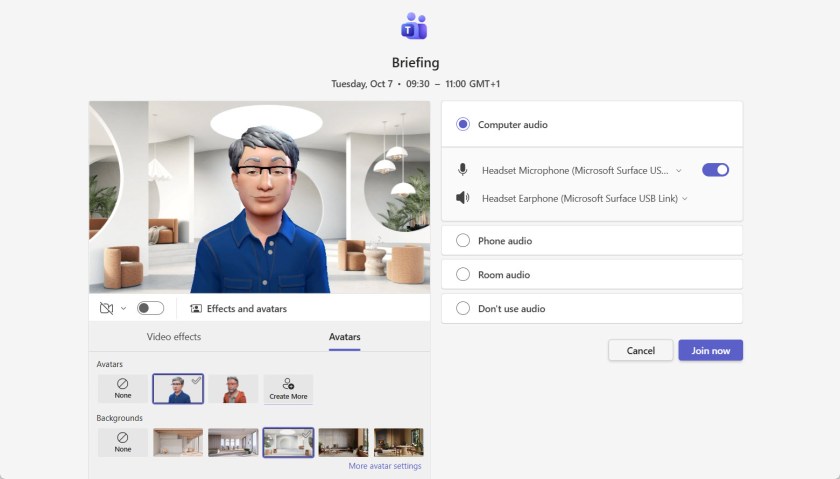The height and width of the screenshot is (479, 840).
Task: Select the Phone audio radio button
Action: (x=463, y=241)
